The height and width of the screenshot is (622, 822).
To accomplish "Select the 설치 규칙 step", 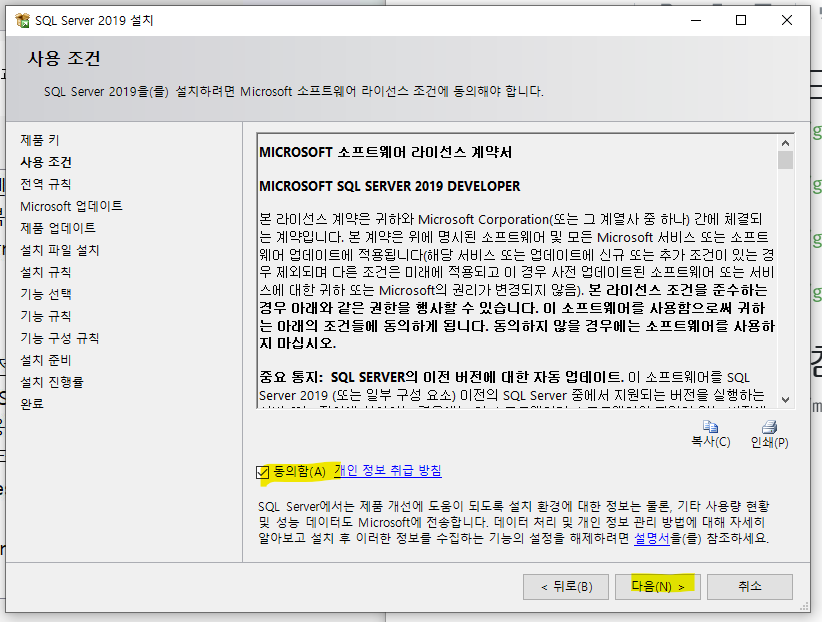I will [46, 272].
